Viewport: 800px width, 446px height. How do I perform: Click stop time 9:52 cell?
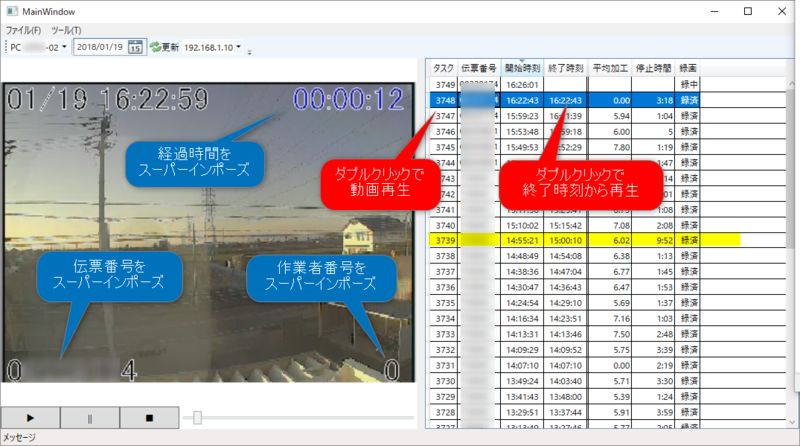pos(653,240)
